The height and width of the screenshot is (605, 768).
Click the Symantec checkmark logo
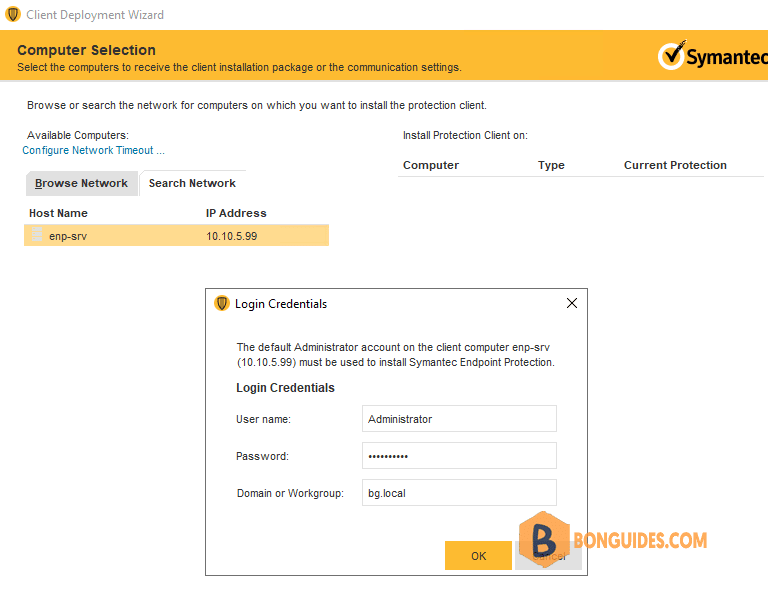(x=672, y=55)
